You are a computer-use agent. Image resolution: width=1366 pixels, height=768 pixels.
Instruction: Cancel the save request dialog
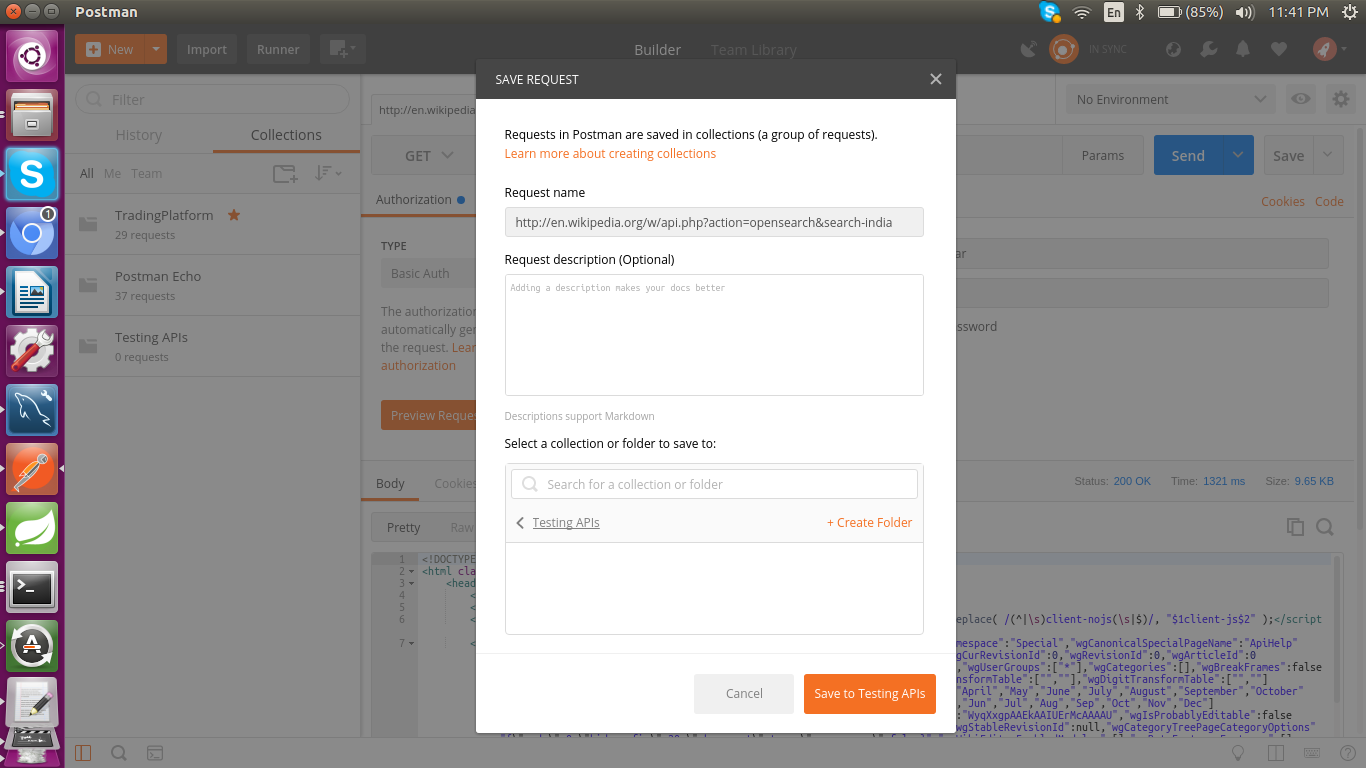(744, 694)
